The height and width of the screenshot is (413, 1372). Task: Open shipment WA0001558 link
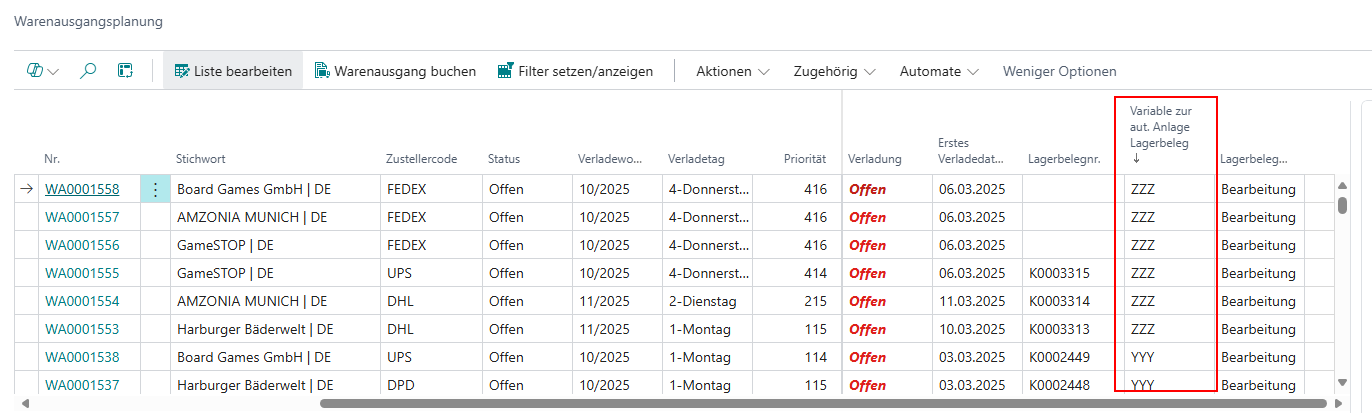coord(82,189)
